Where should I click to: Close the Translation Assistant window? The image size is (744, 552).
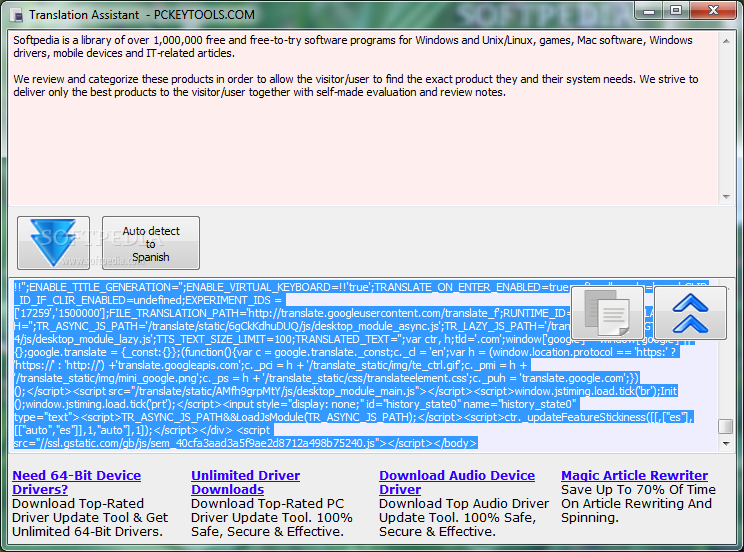[713, 10]
